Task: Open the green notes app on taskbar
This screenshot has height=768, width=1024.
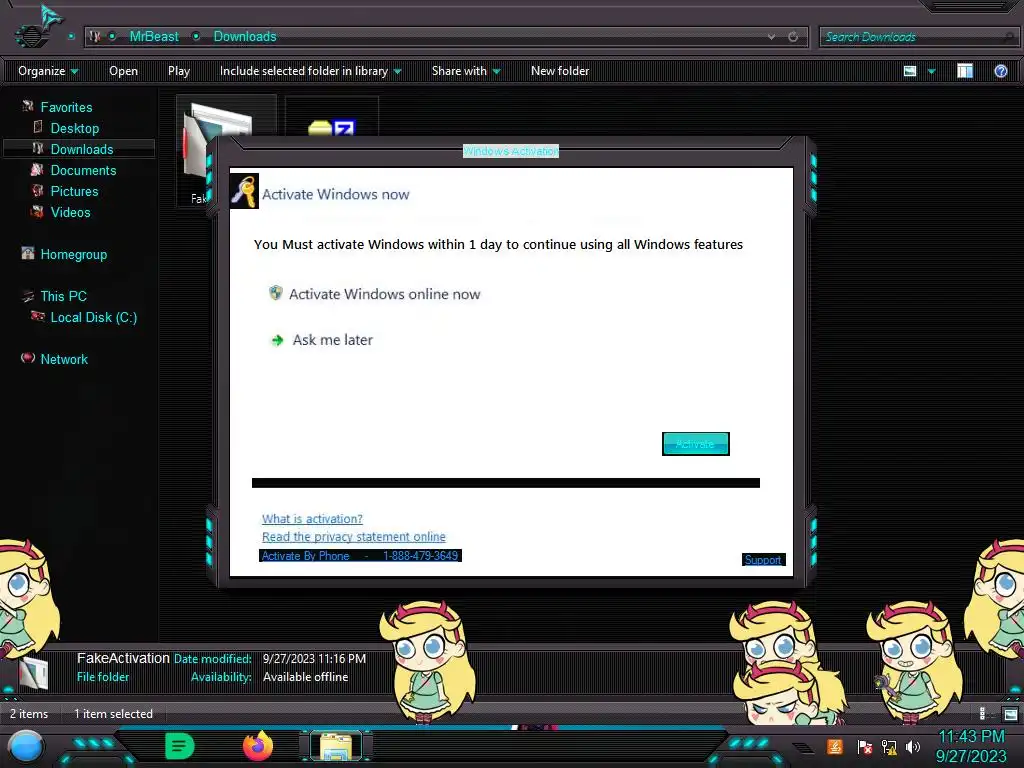Action: point(179,746)
